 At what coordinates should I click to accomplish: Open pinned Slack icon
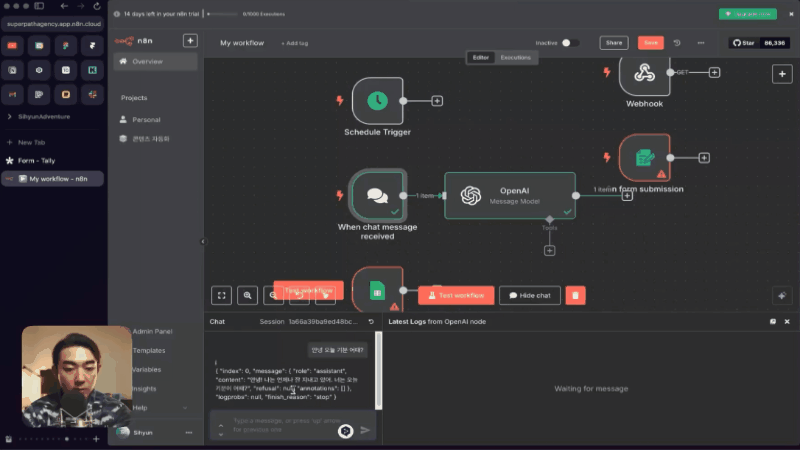pyautogui.click(x=92, y=94)
